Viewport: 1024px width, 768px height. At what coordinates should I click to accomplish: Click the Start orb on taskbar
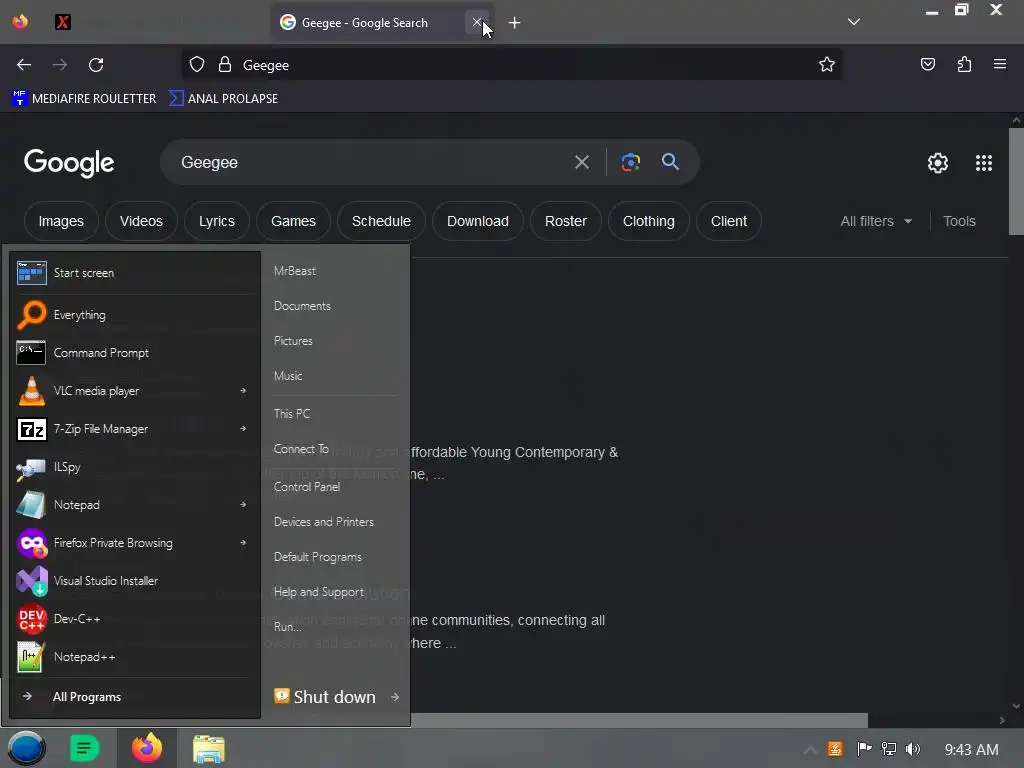26,748
